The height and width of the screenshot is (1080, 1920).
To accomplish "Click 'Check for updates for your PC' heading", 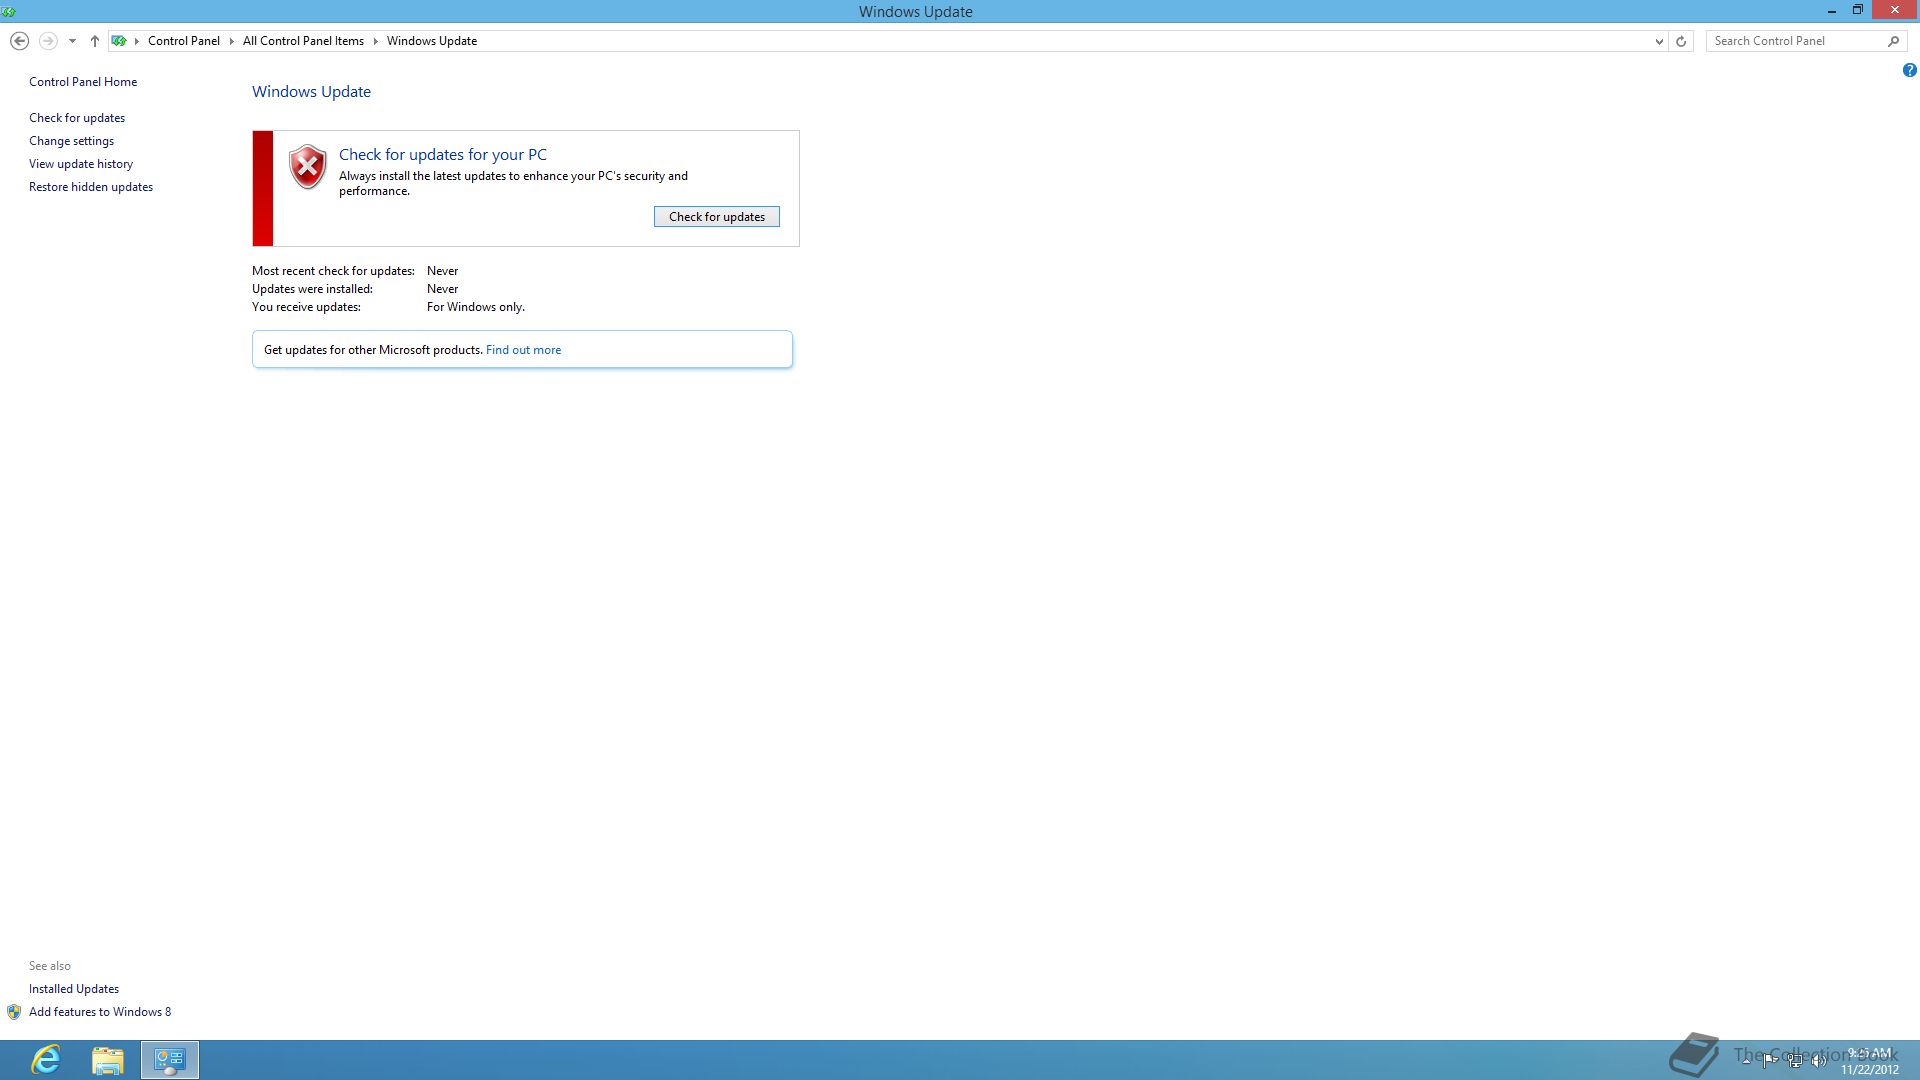I will pos(443,155).
